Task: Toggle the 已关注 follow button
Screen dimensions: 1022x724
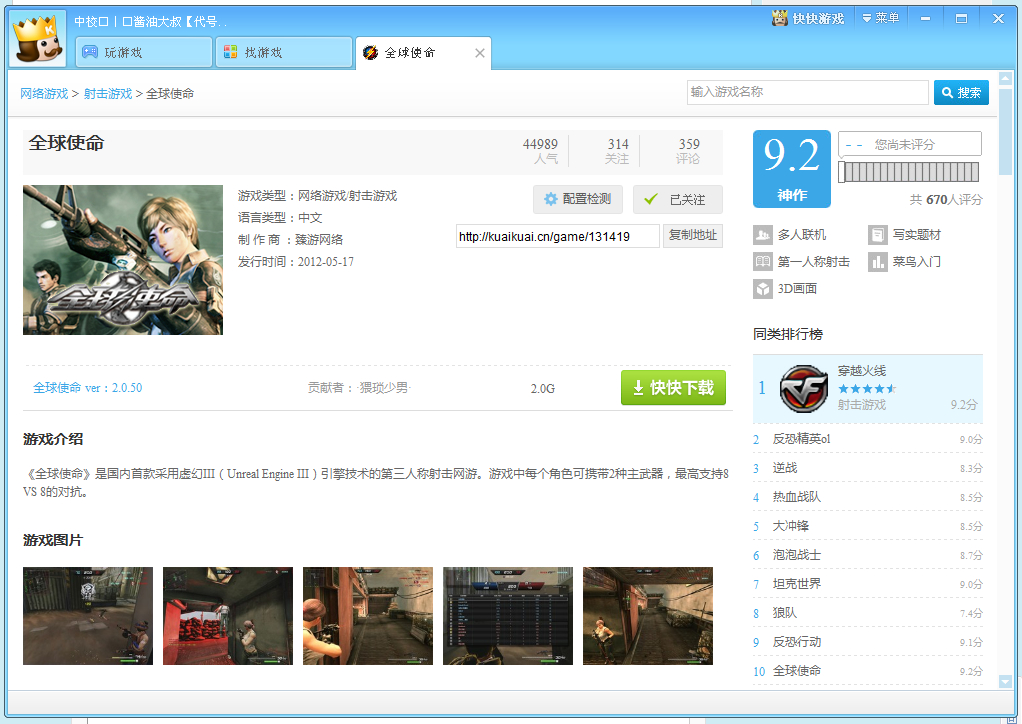Action: tap(678, 199)
